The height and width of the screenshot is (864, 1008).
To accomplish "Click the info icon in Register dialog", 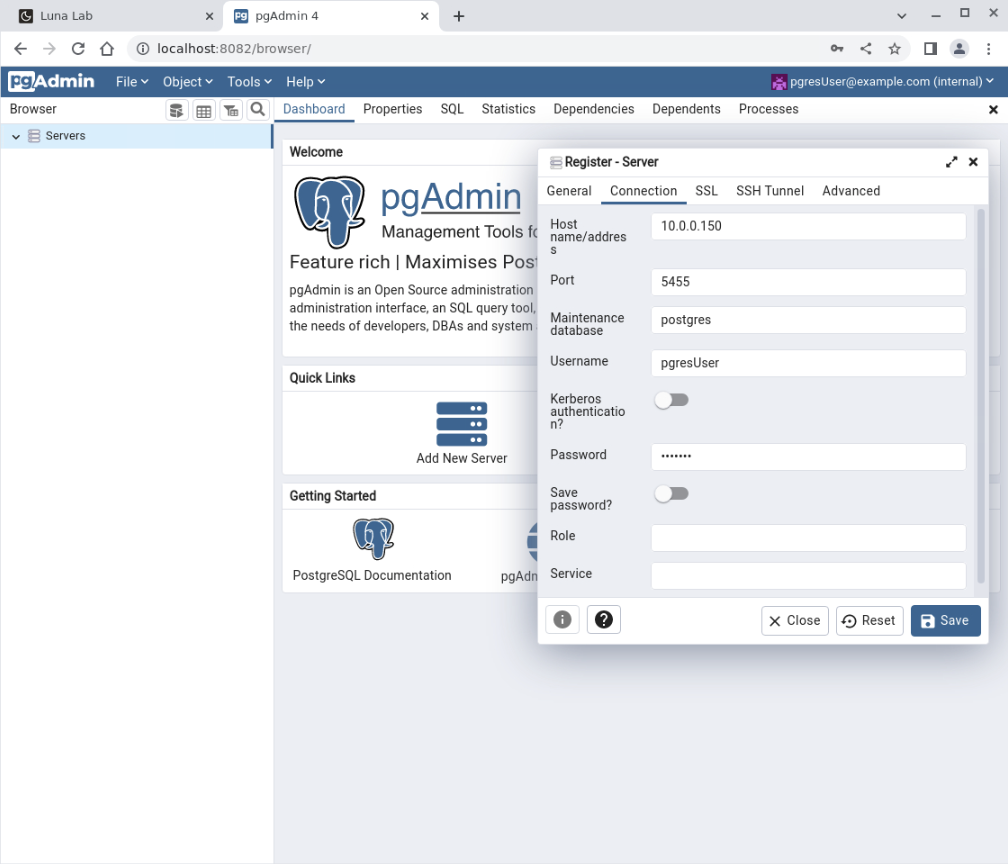I will [x=562, y=620].
